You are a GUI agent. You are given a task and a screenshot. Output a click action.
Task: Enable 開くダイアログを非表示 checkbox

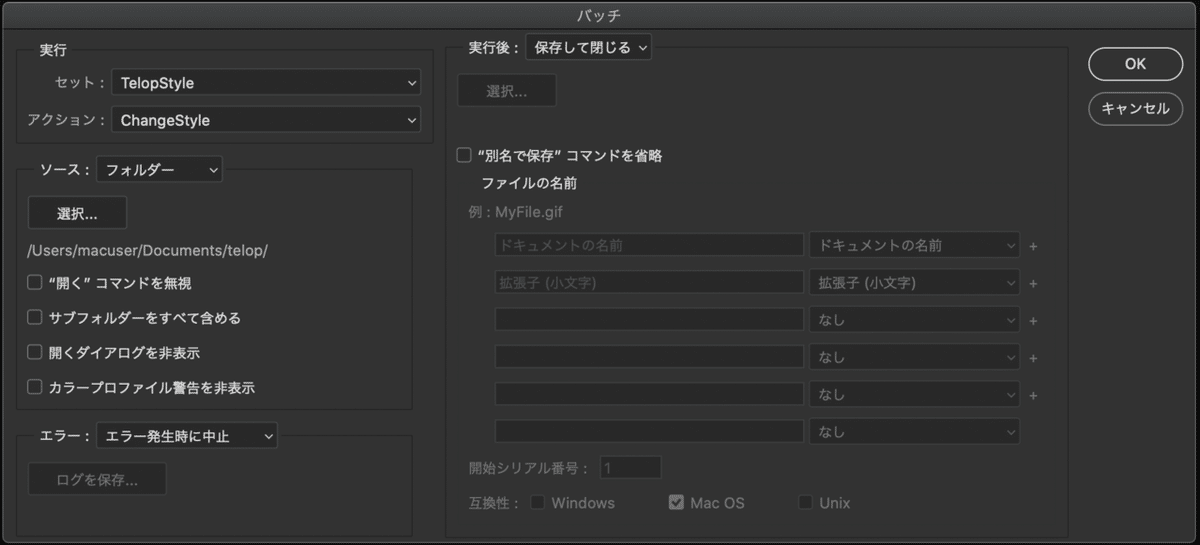click(x=35, y=353)
